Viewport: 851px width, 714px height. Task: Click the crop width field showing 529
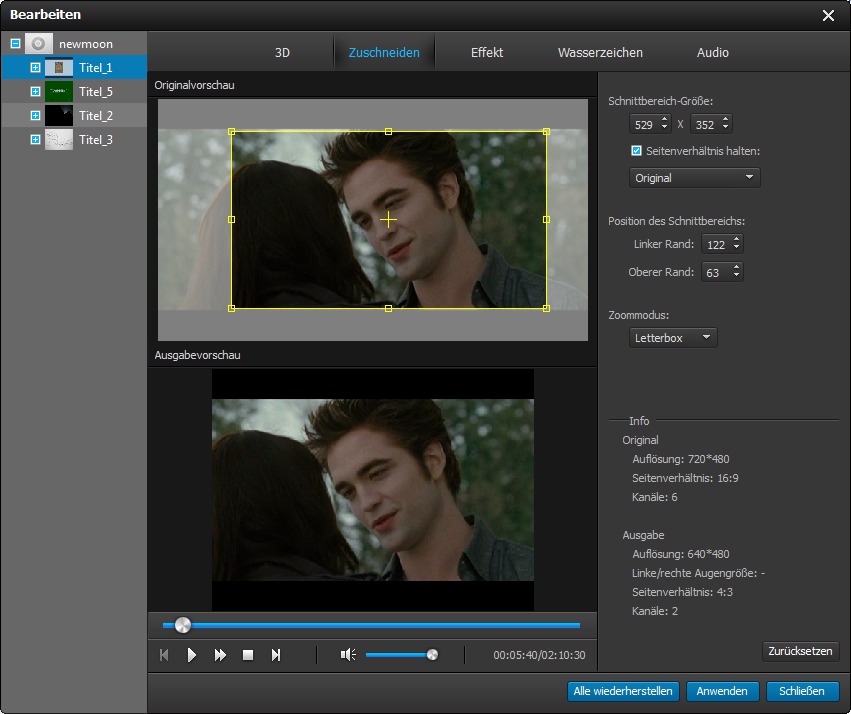(645, 124)
